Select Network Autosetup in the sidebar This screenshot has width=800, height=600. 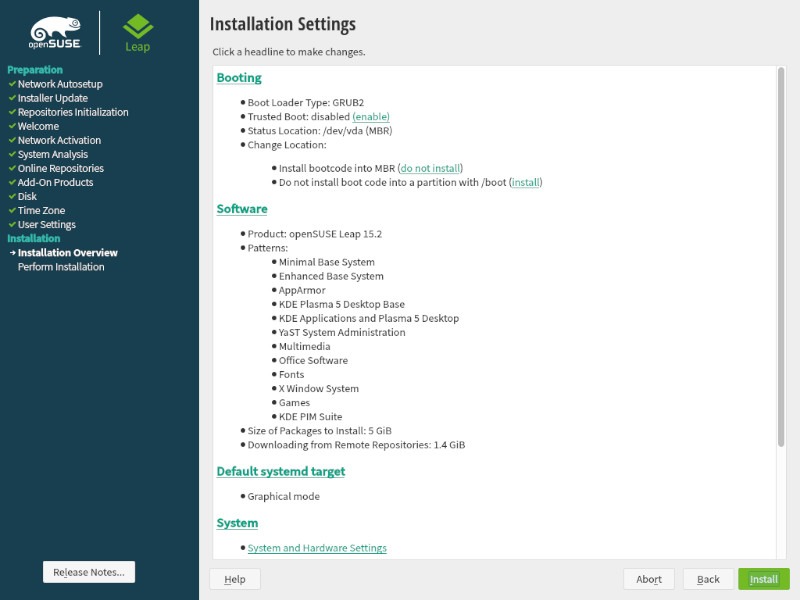[x=62, y=84]
